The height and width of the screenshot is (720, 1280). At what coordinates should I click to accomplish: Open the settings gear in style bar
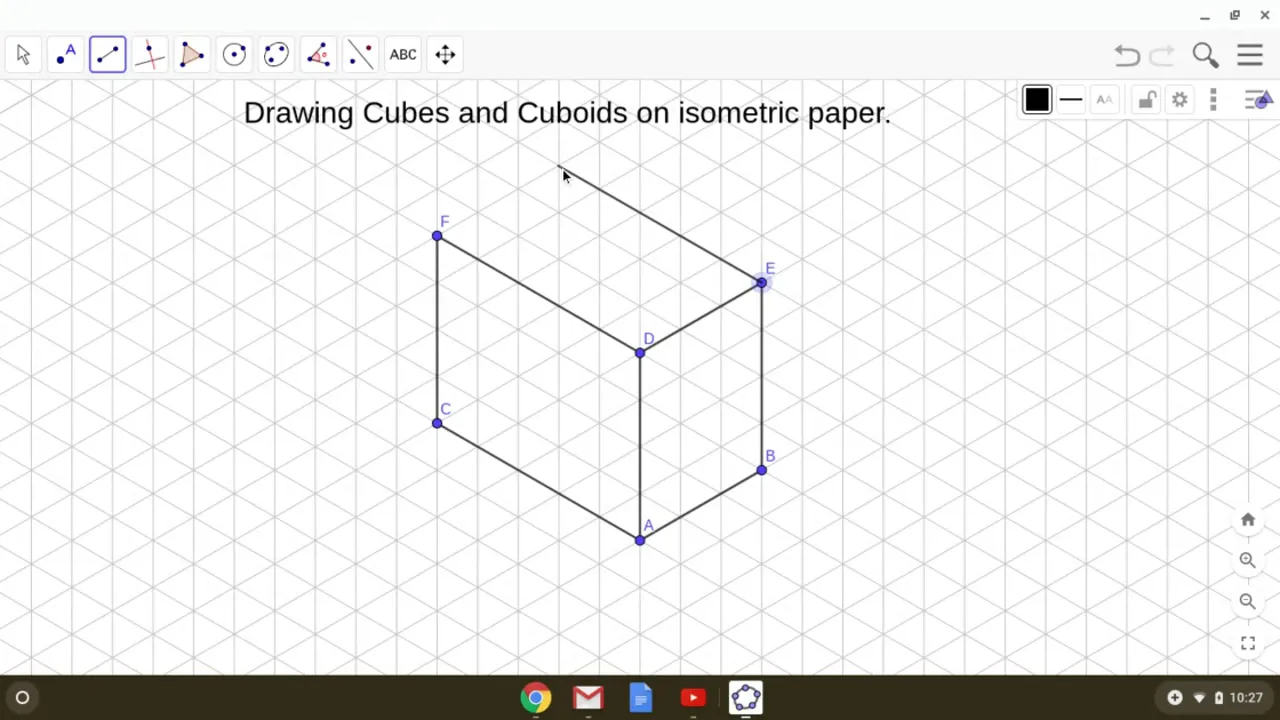[1180, 100]
